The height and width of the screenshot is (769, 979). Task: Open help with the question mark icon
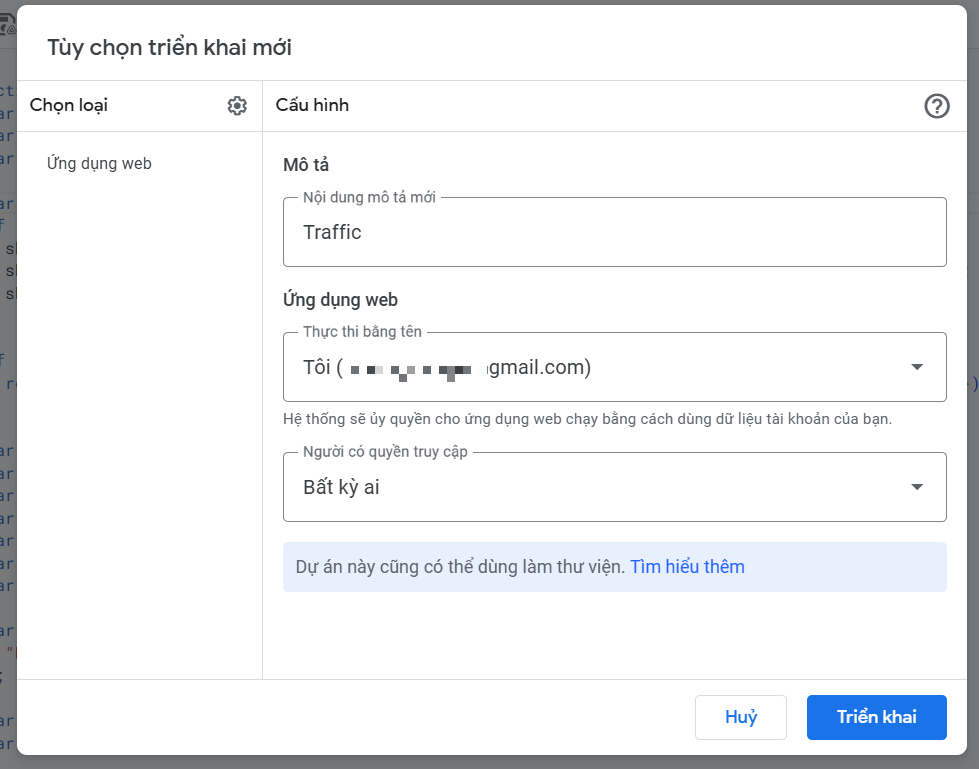pyautogui.click(x=936, y=106)
